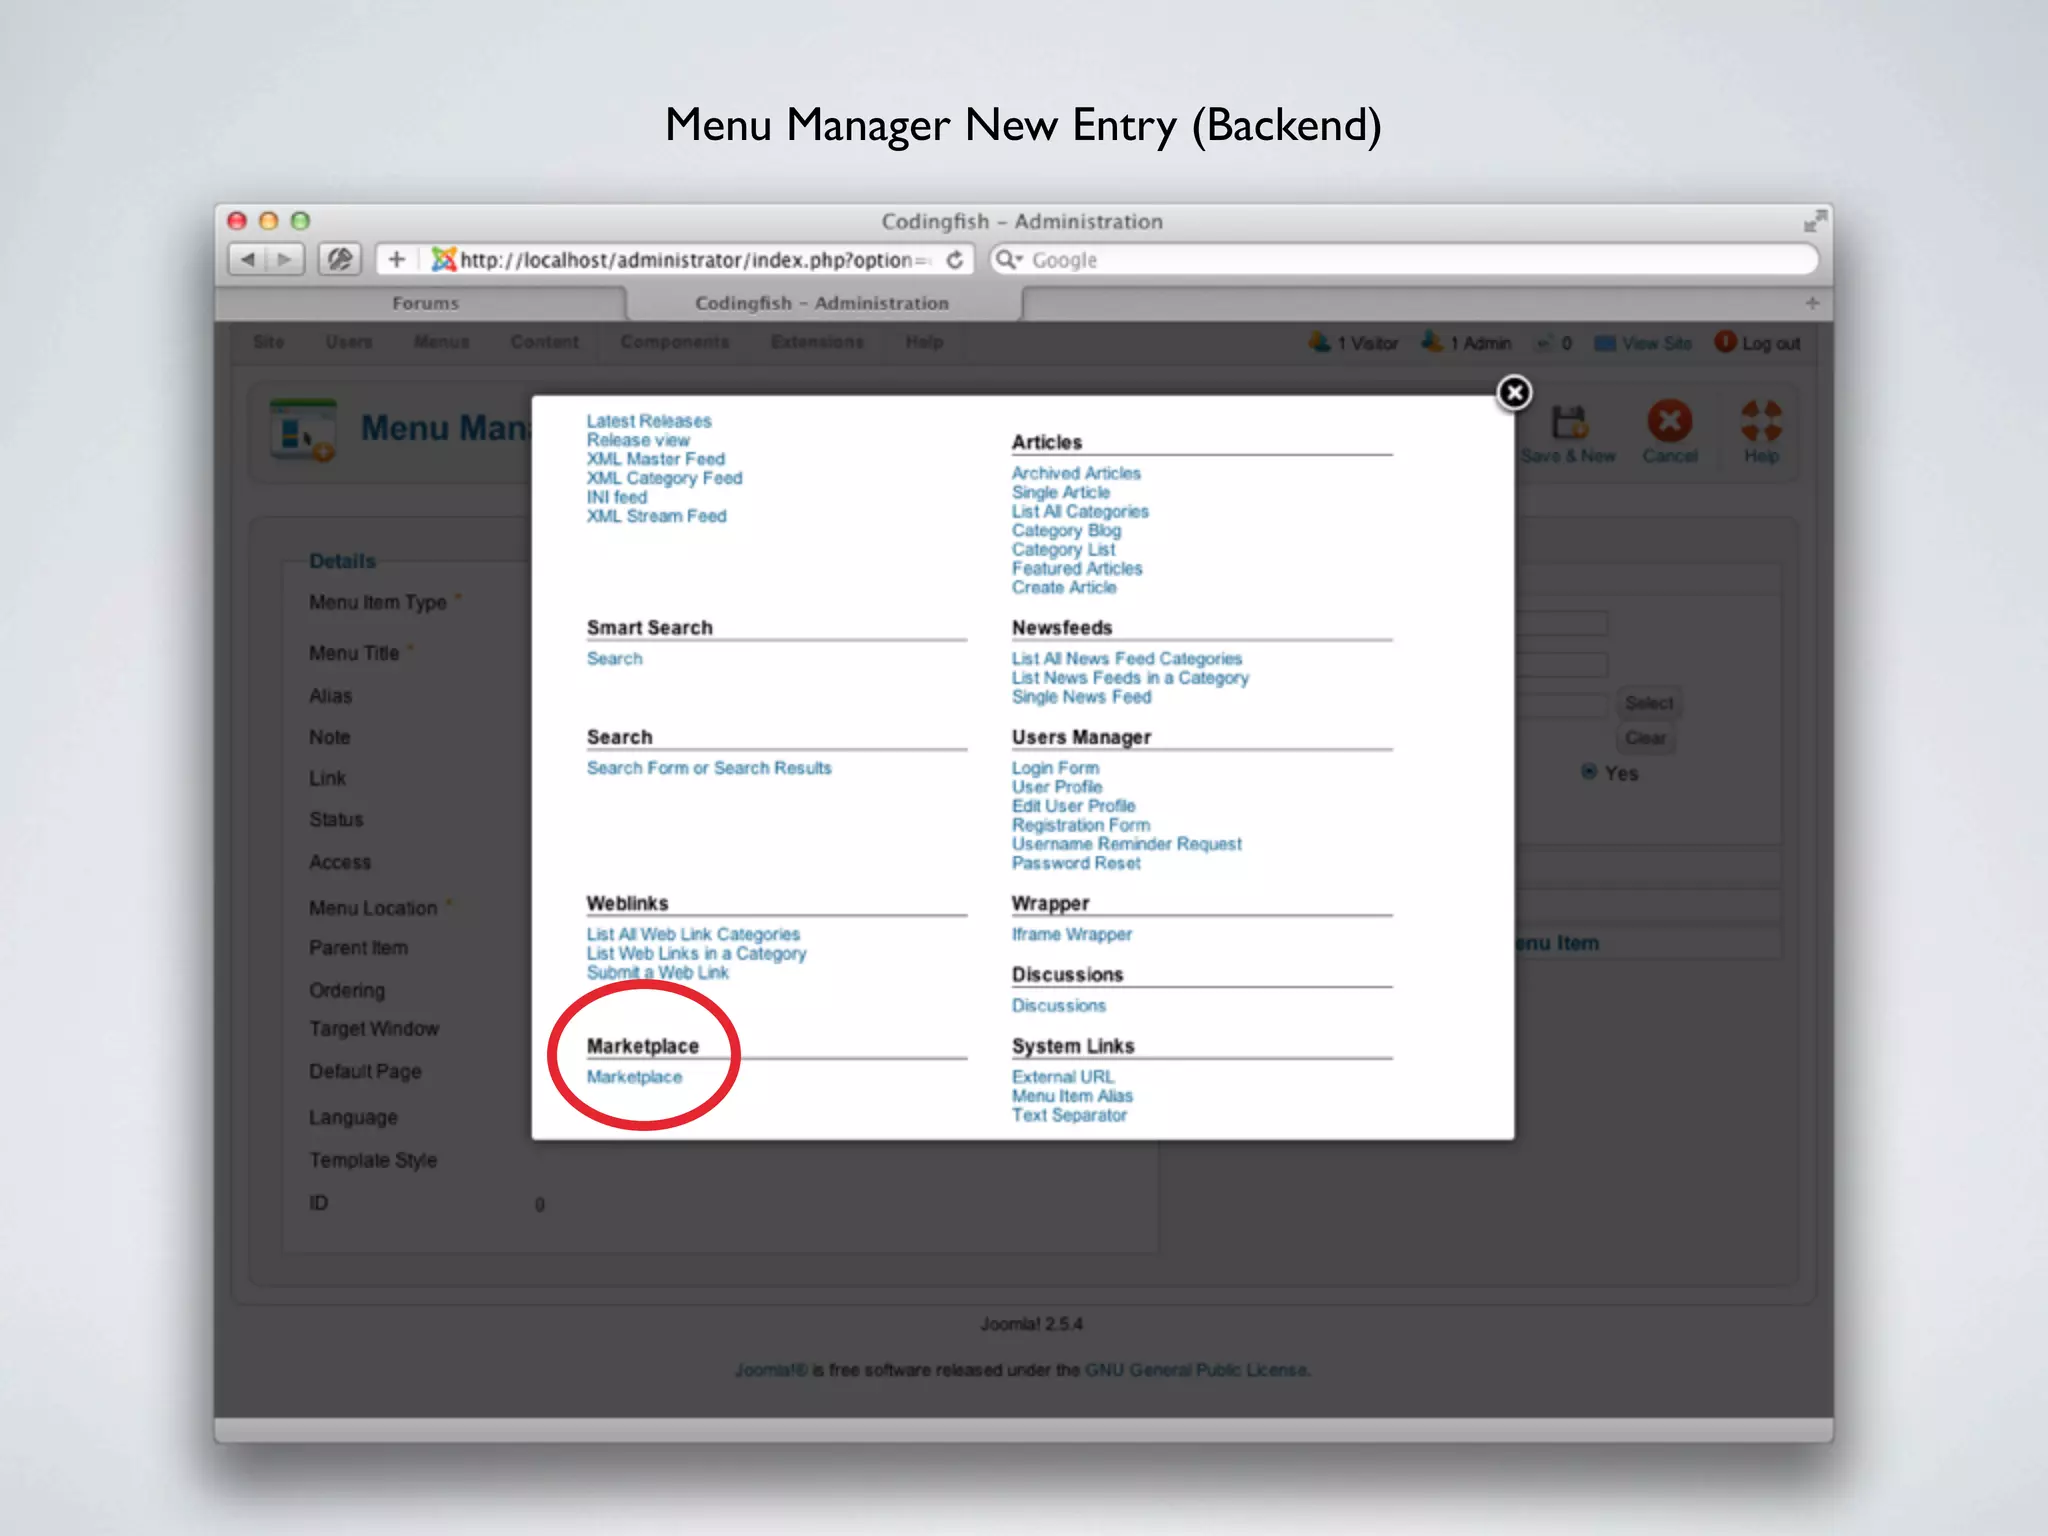The image size is (2048, 1536).
Task: Select Archived Articles type
Action: pyautogui.click(x=1076, y=473)
